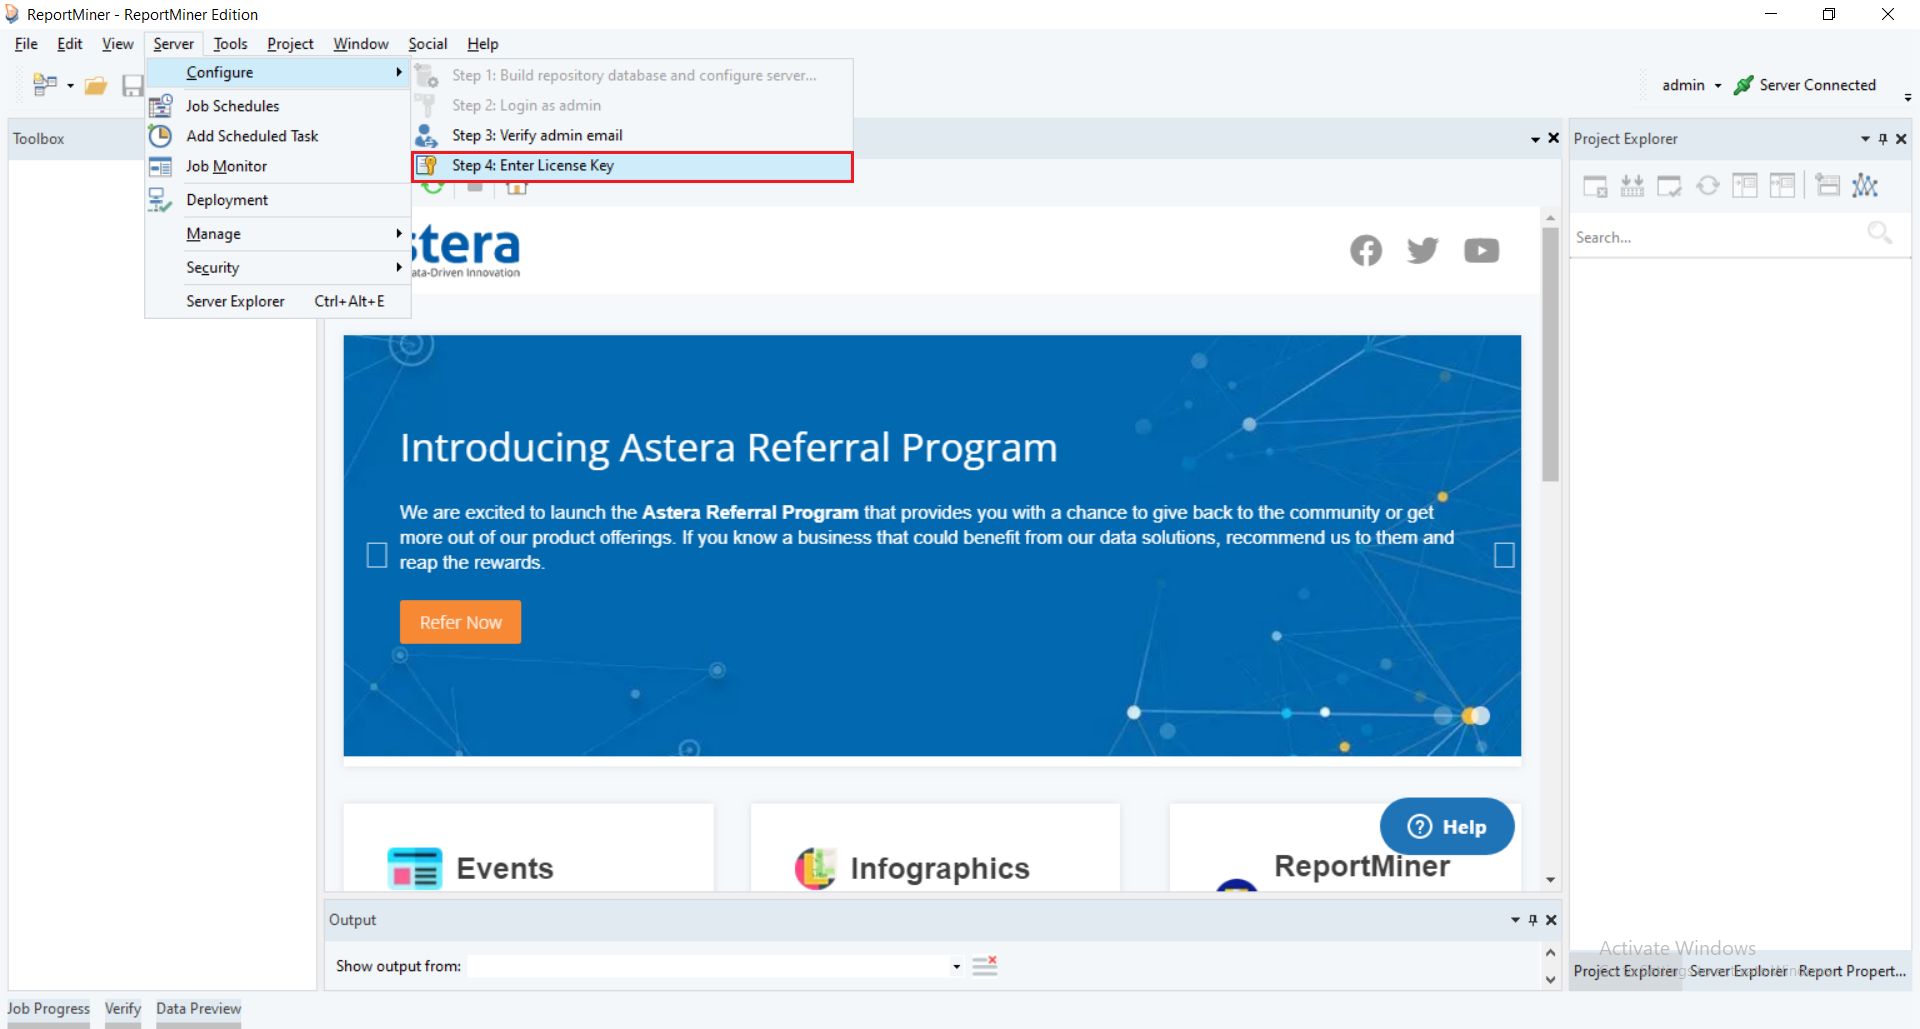Click the single-arrow layout icon in Project Explorer

click(x=1745, y=185)
